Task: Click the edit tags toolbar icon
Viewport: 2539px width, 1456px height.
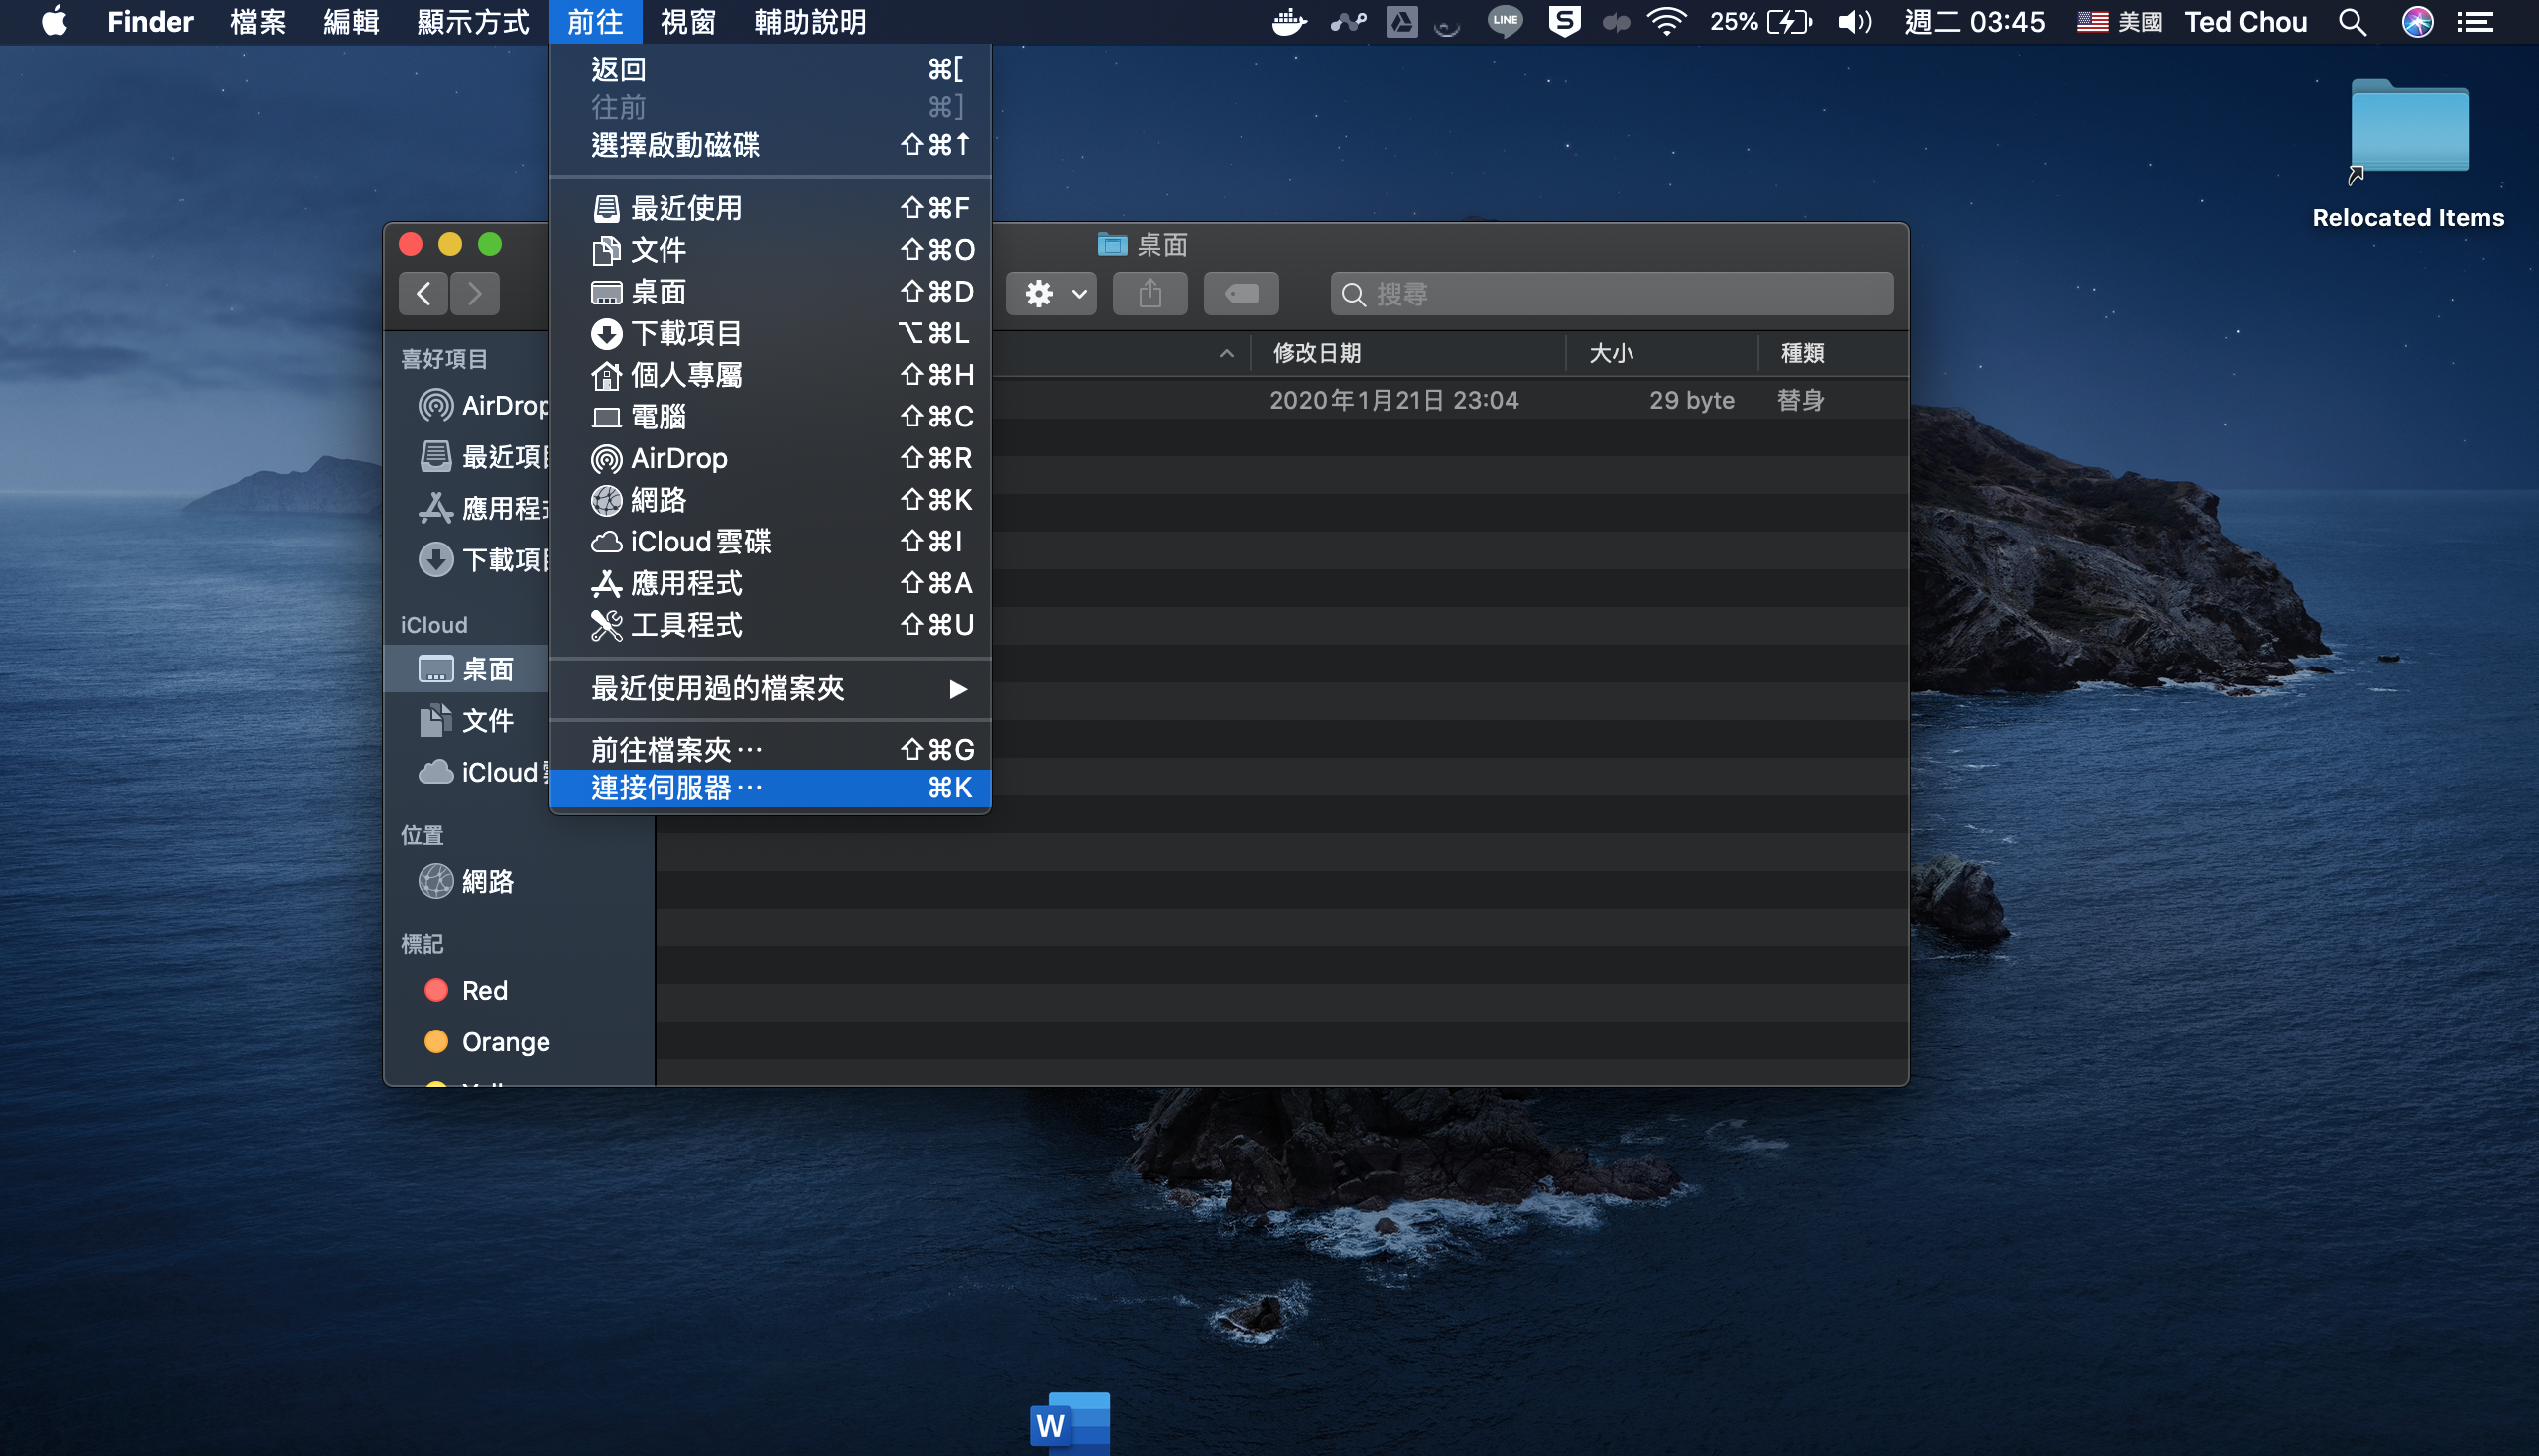Action: click(1241, 294)
